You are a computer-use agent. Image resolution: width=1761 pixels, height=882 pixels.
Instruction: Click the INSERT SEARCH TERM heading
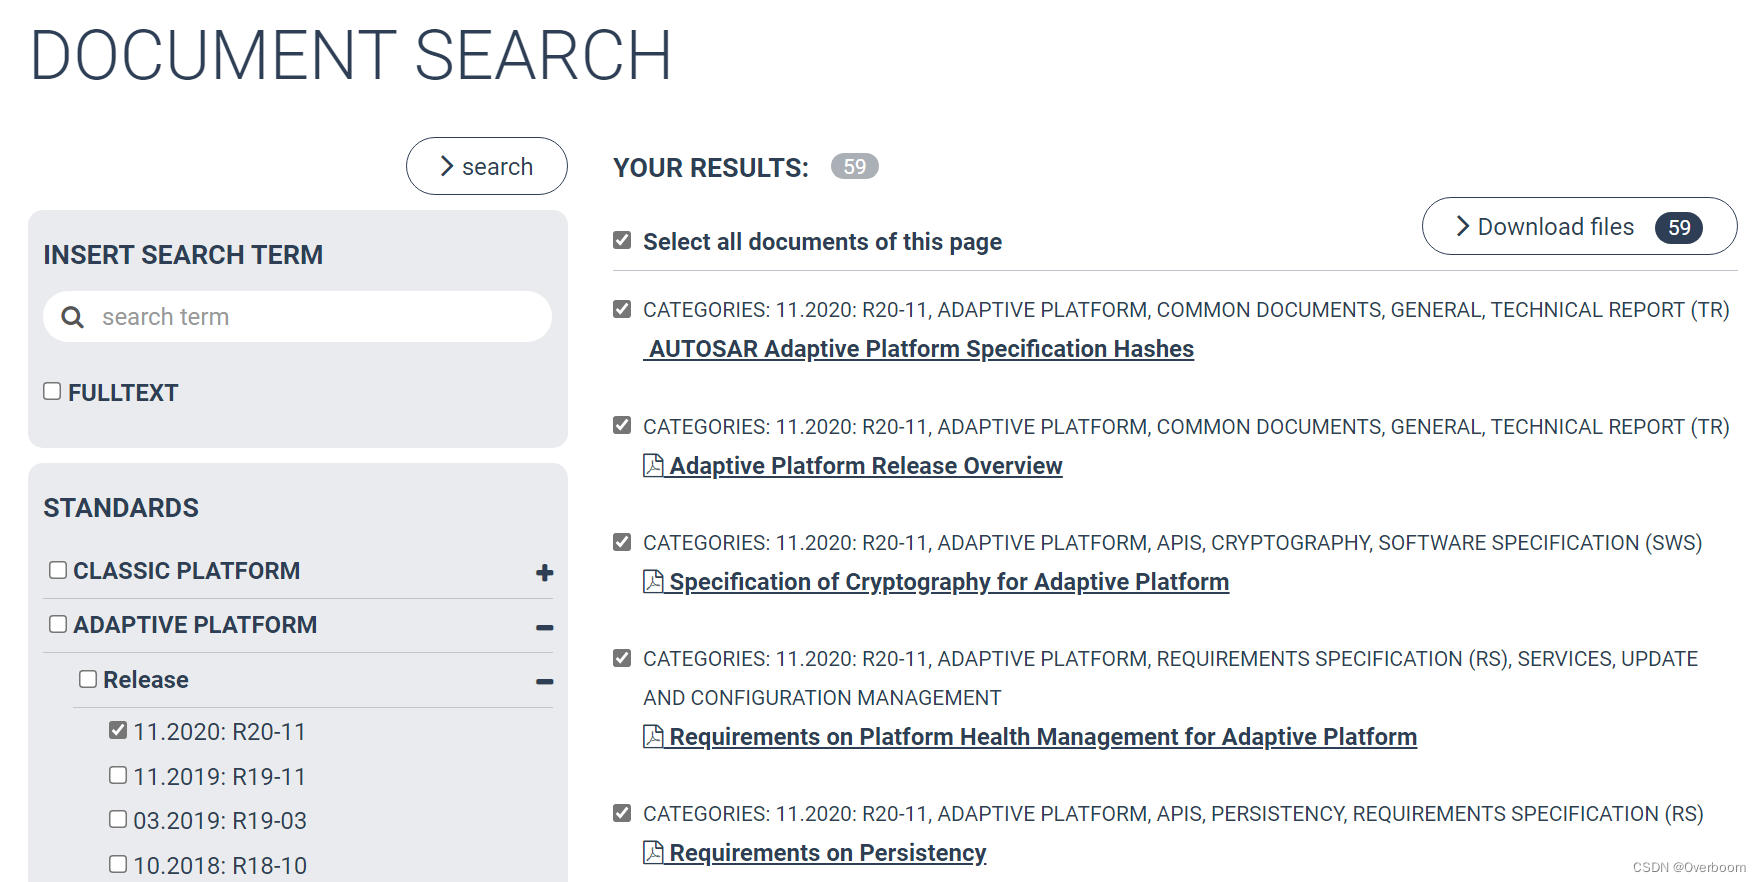click(183, 255)
